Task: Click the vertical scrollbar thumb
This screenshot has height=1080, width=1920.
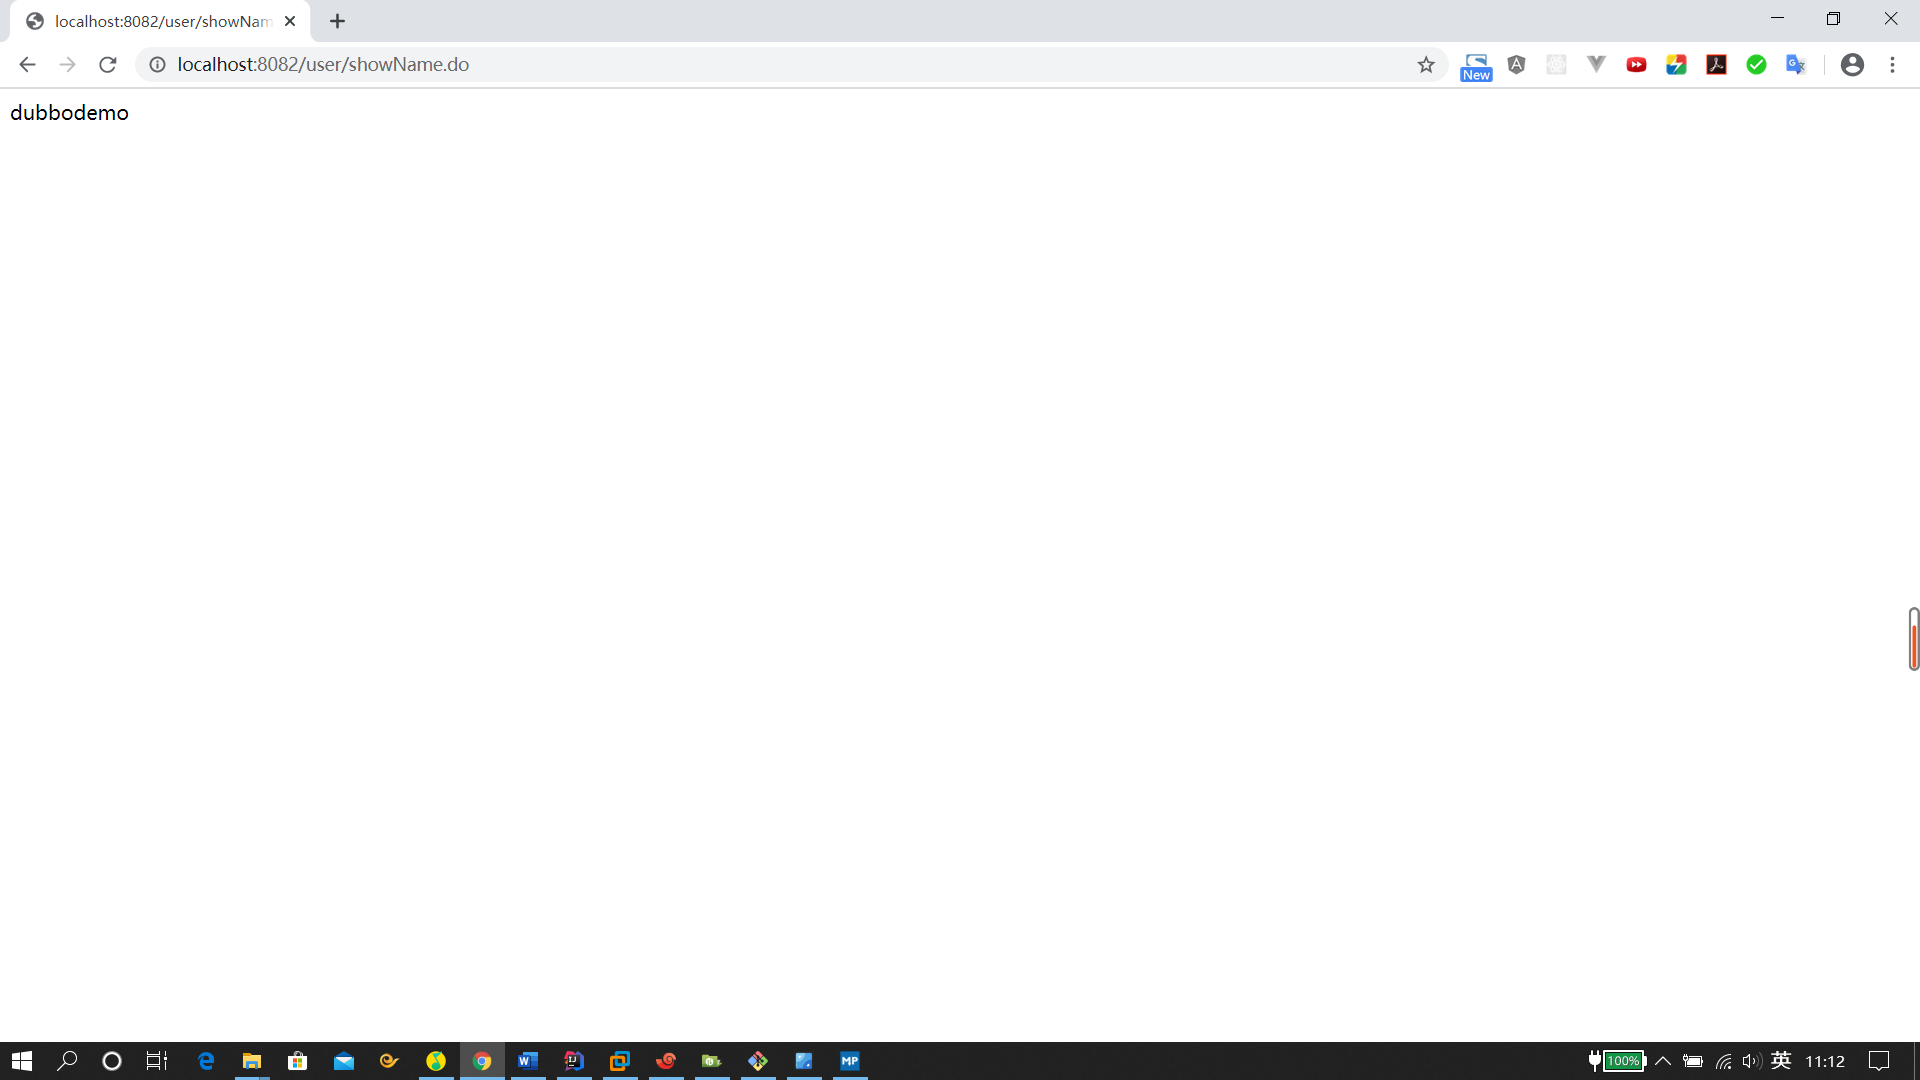Action: click(x=1913, y=639)
